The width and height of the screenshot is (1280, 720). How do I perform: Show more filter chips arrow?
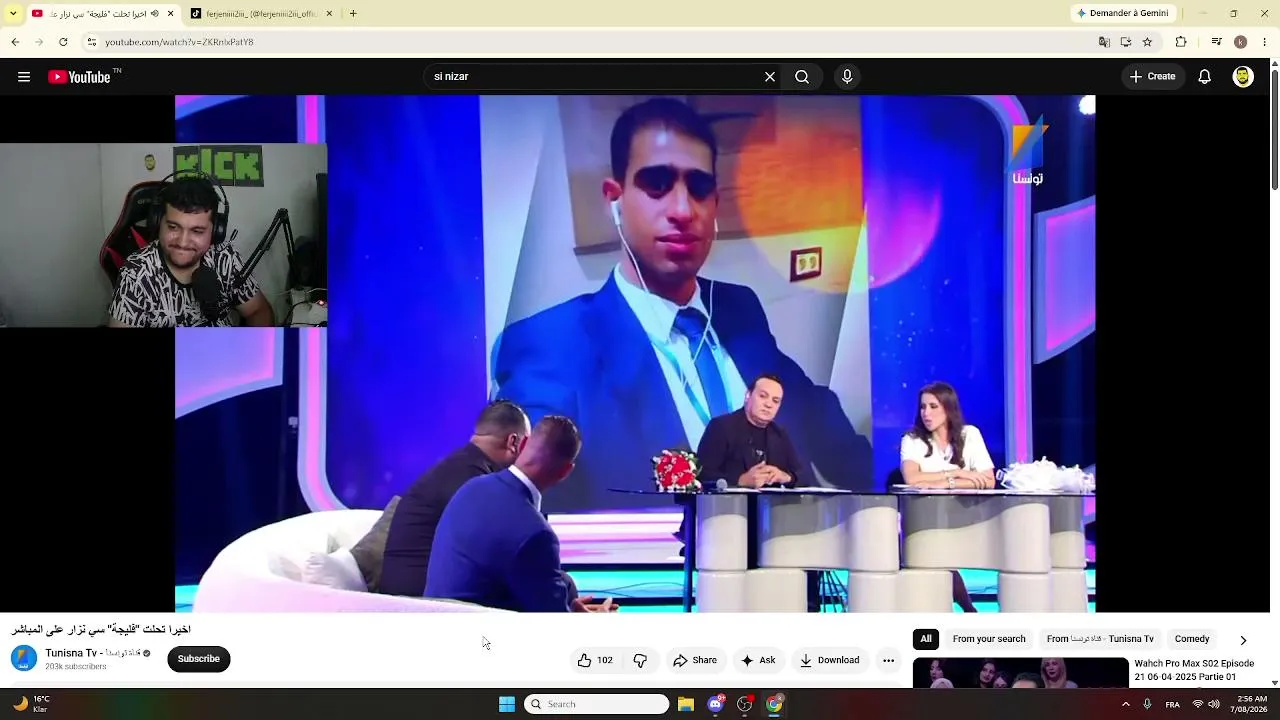1243,640
